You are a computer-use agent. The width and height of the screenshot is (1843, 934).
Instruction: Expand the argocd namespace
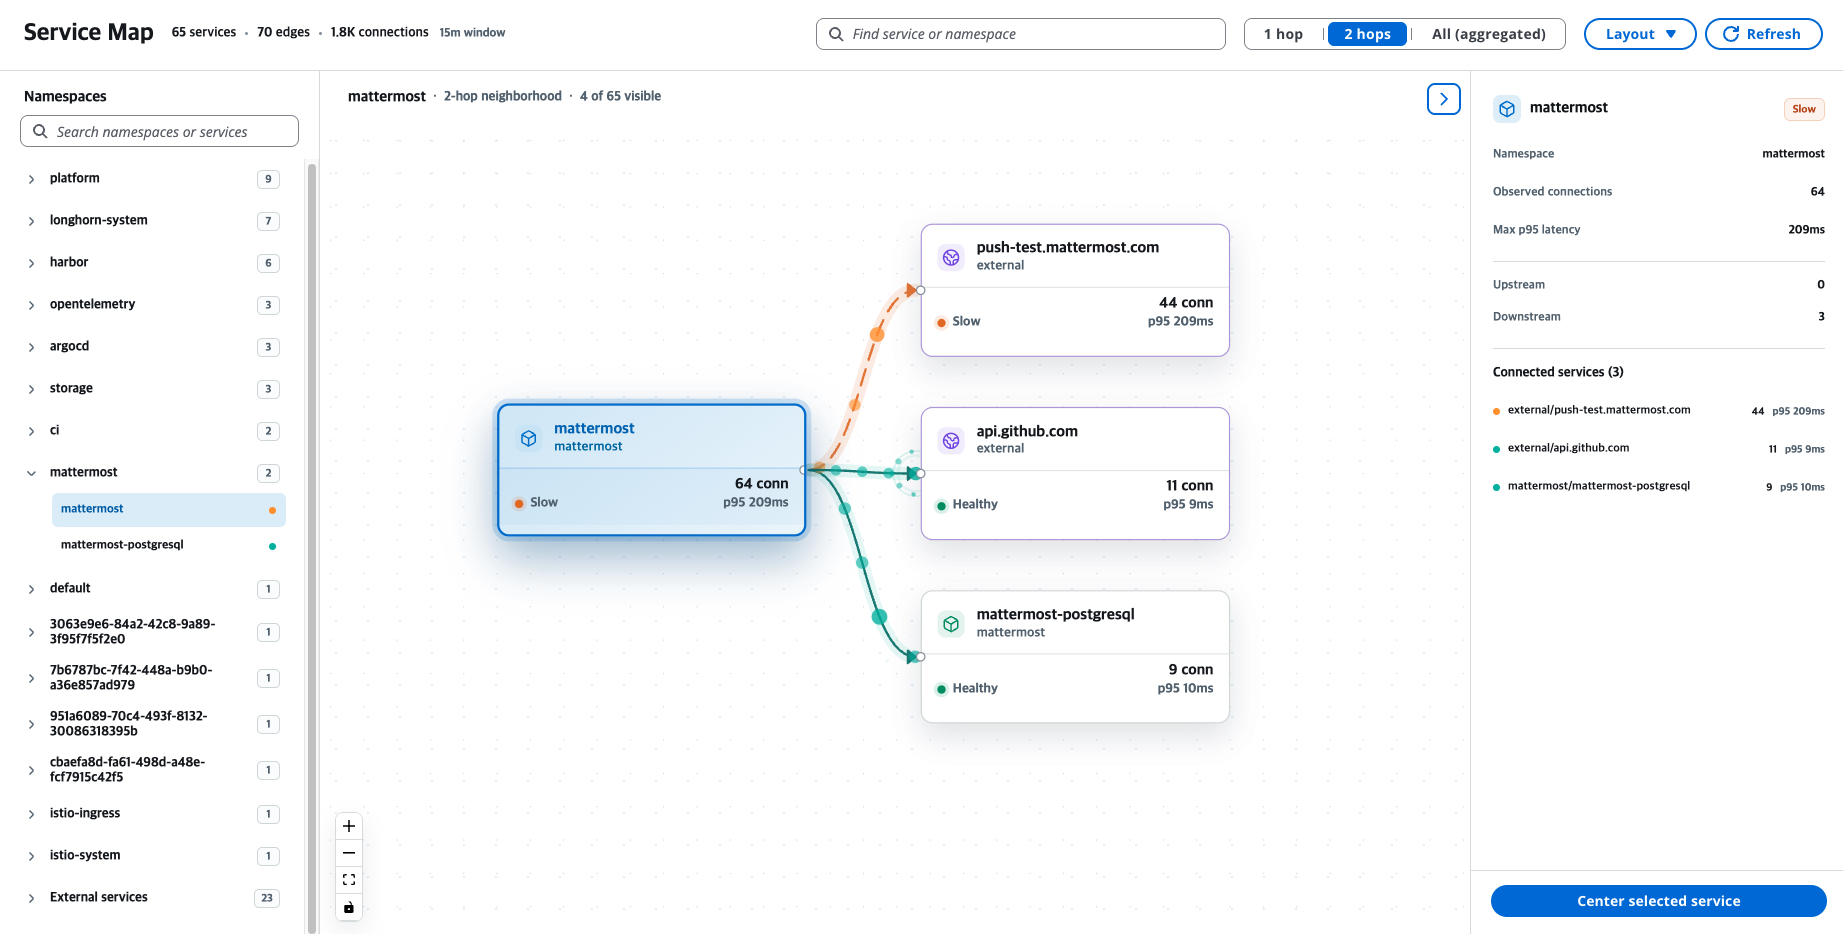click(x=31, y=347)
